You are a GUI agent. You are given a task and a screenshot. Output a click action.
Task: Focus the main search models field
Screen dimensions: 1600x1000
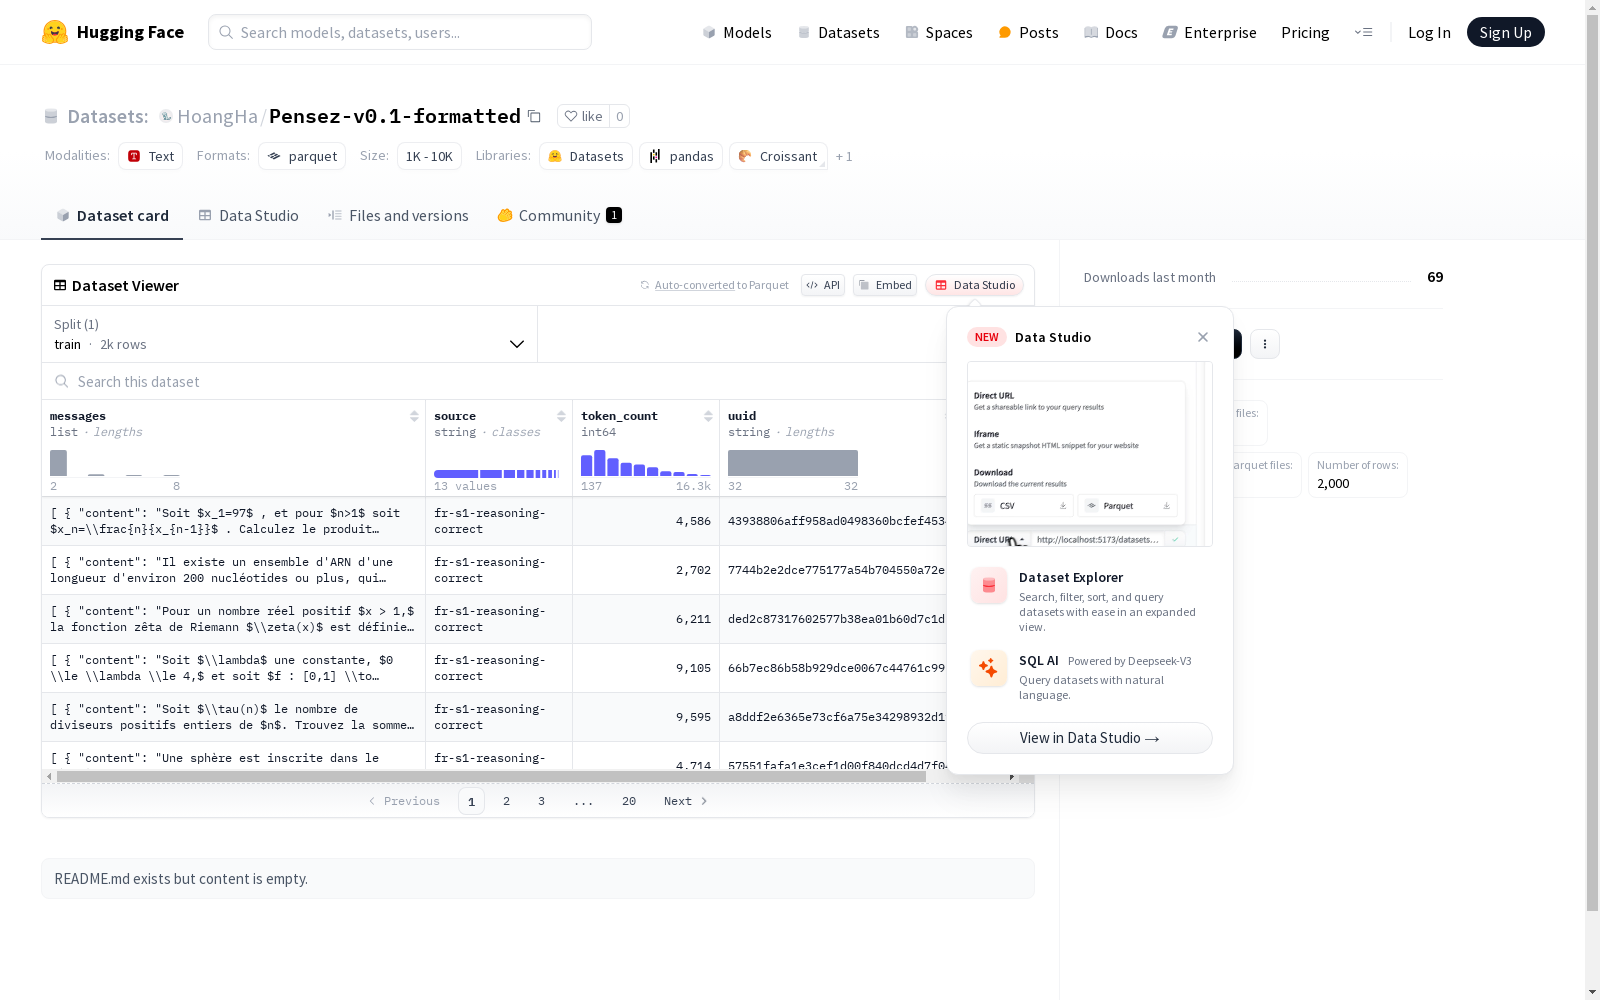tap(400, 32)
